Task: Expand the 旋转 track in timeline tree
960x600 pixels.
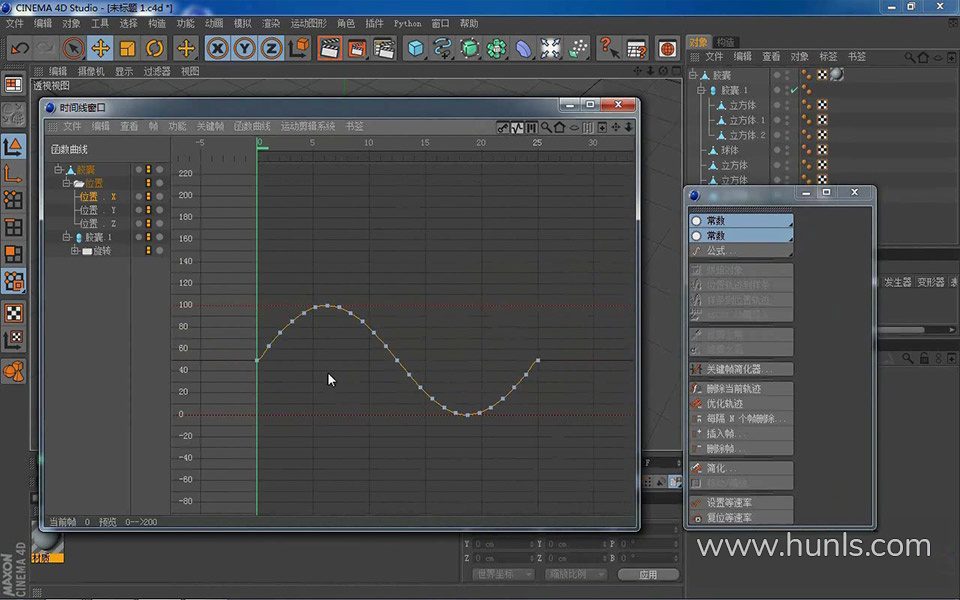Action: (x=75, y=251)
